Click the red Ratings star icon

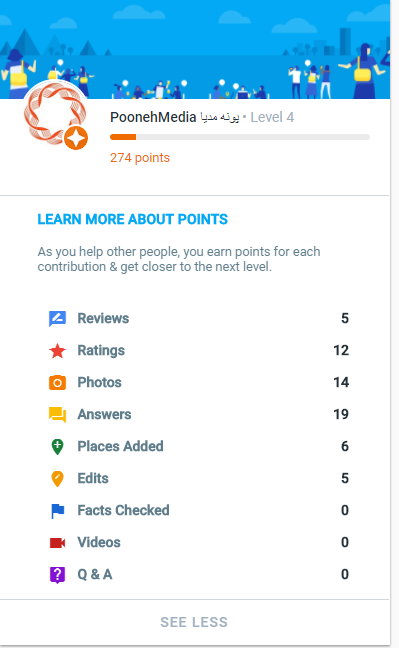(57, 351)
